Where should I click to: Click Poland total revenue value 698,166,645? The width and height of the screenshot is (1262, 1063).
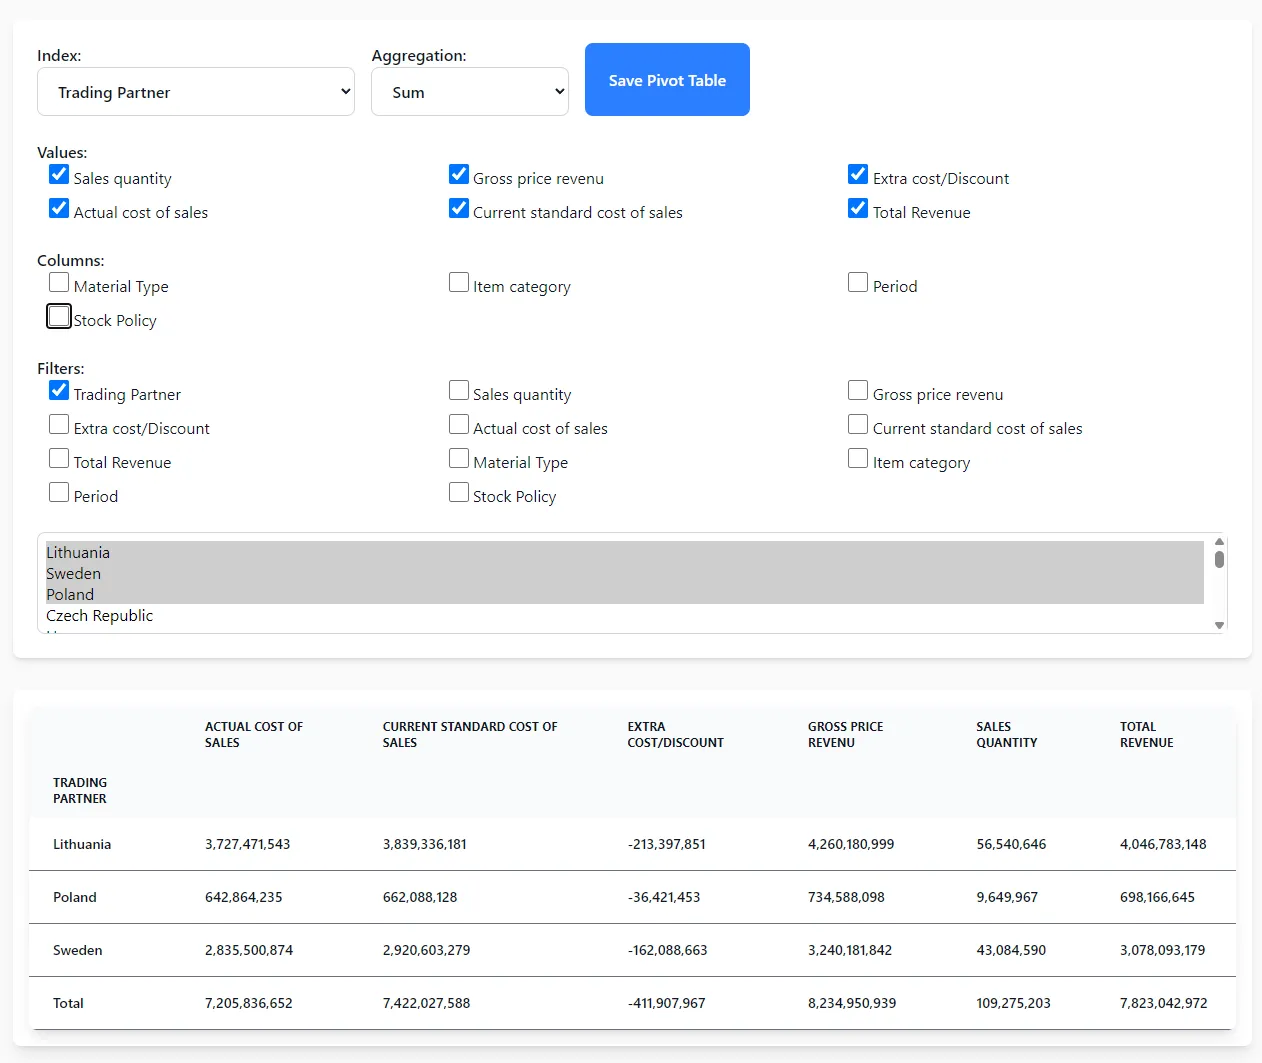pyautogui.click(x=1157, y=897)
